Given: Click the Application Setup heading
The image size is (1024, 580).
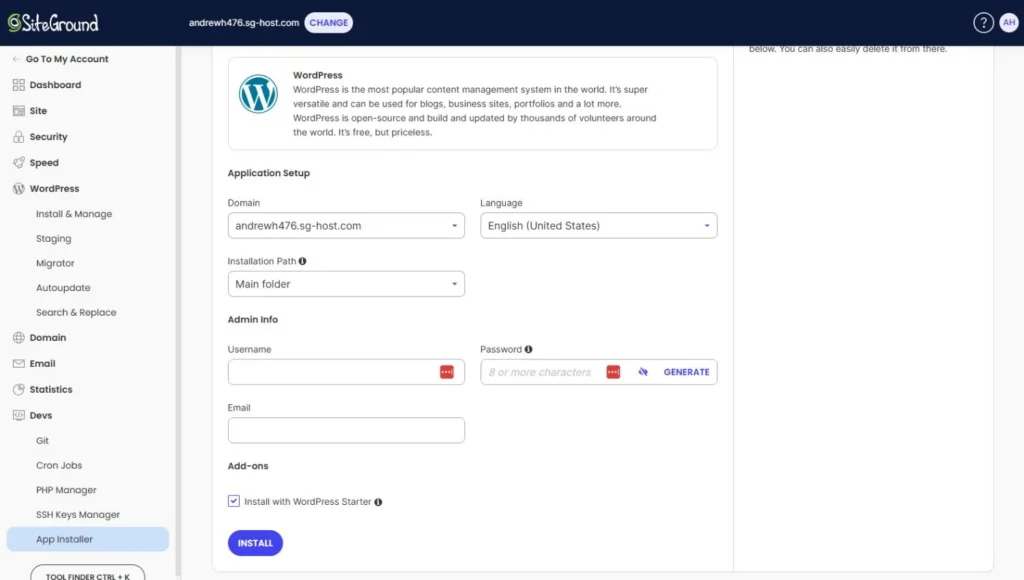Looking at the screenshot, I should click(x=268, y=173).
